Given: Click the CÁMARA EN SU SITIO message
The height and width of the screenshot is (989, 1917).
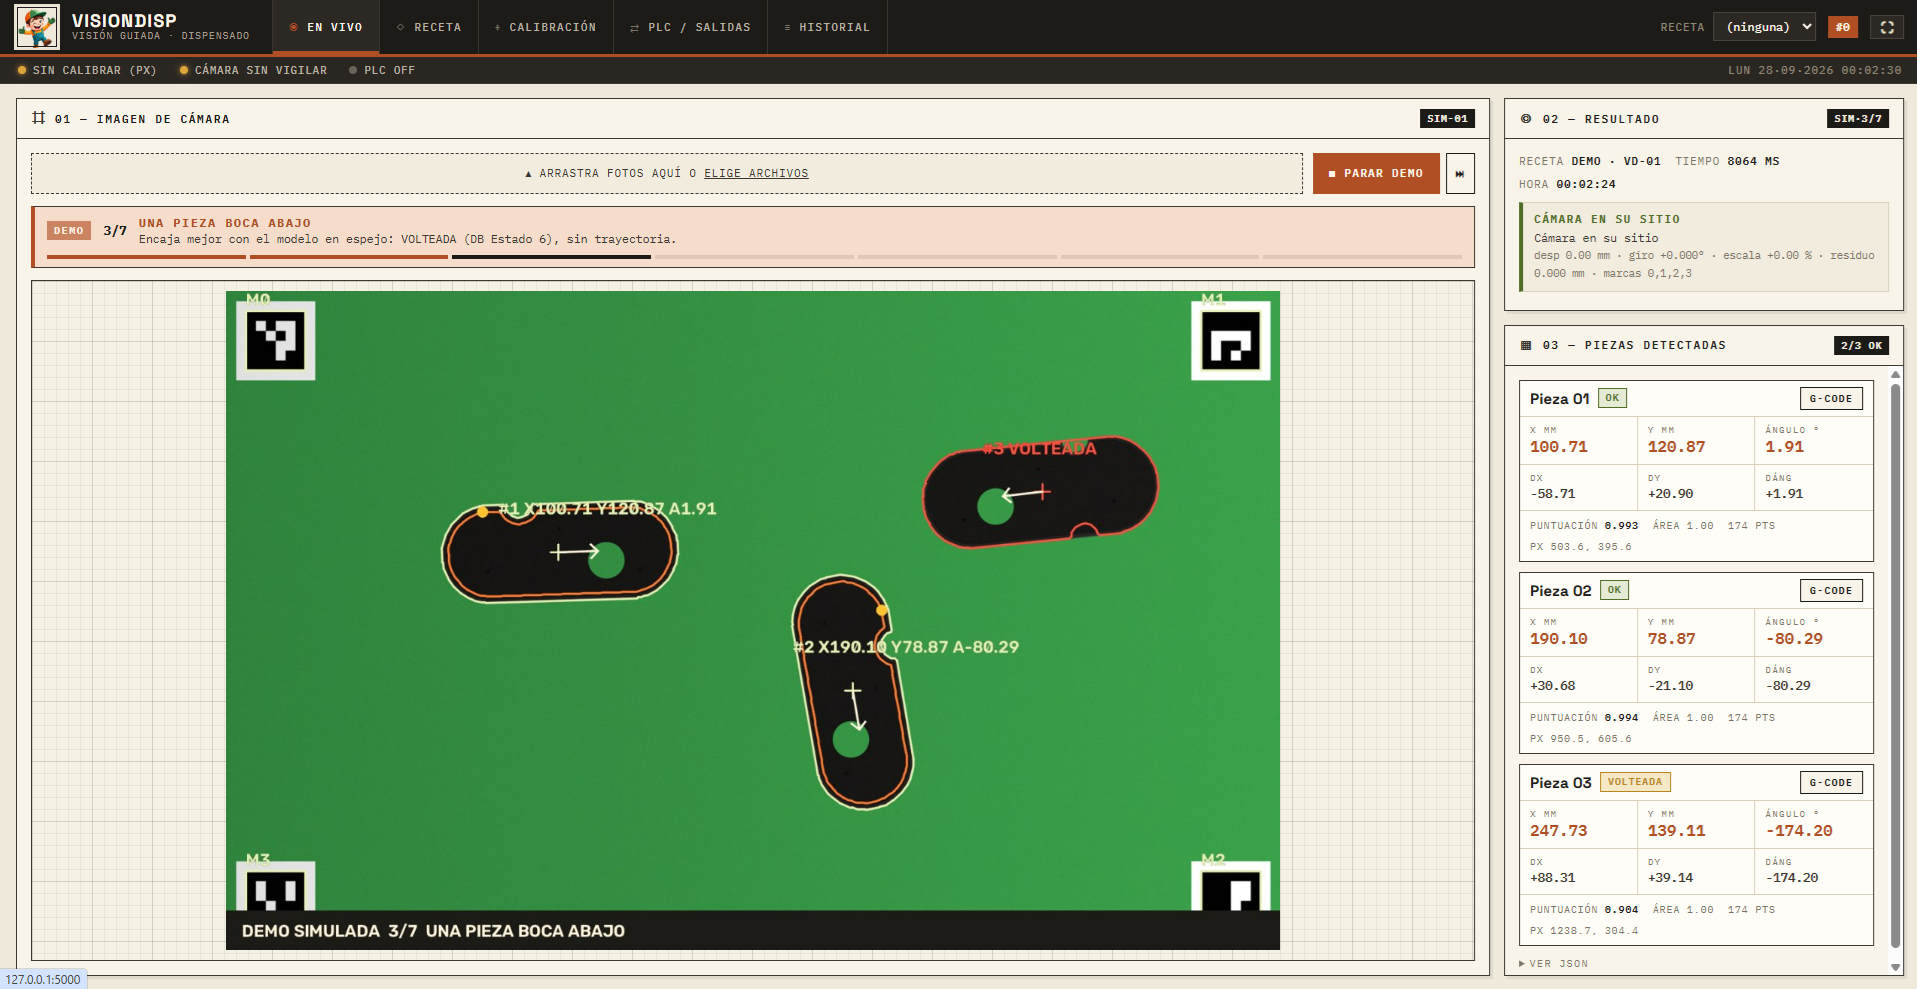Looking at the screenshot, I should pyautogui.click(x=1704, y=246).
